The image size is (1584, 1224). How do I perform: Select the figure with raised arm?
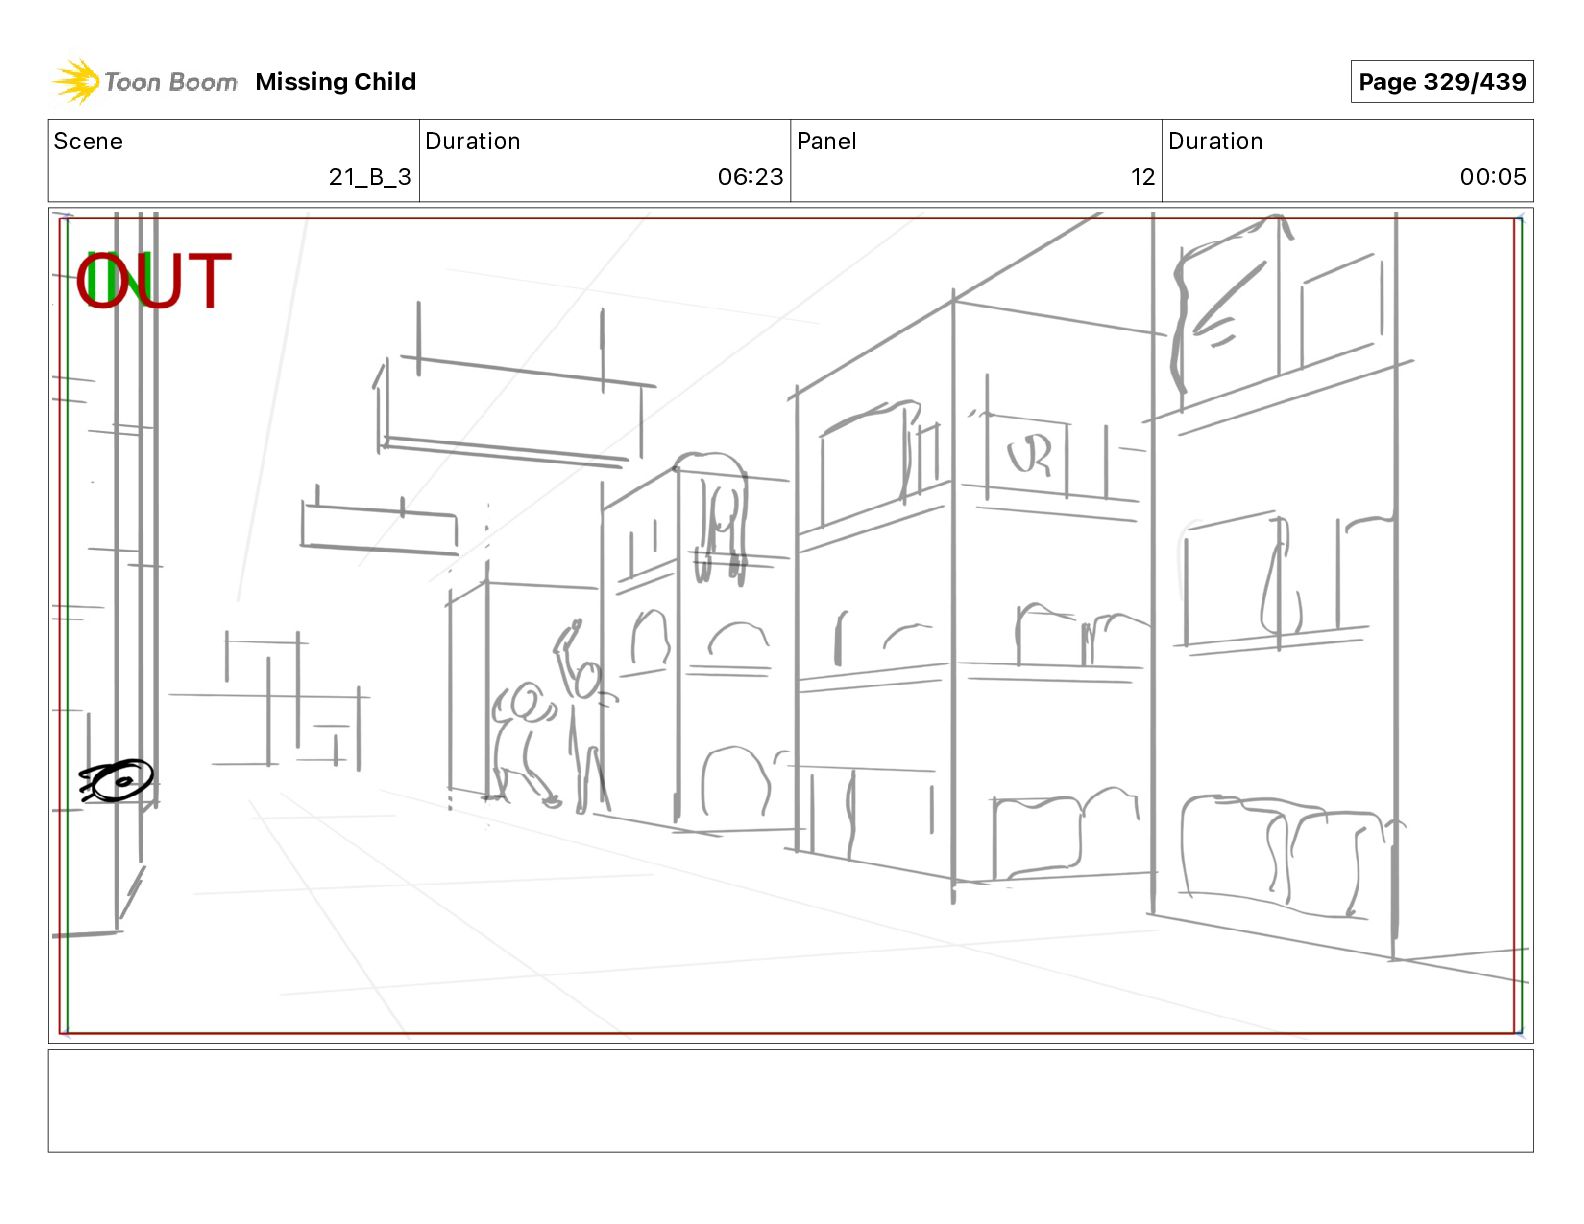[582, 716]
